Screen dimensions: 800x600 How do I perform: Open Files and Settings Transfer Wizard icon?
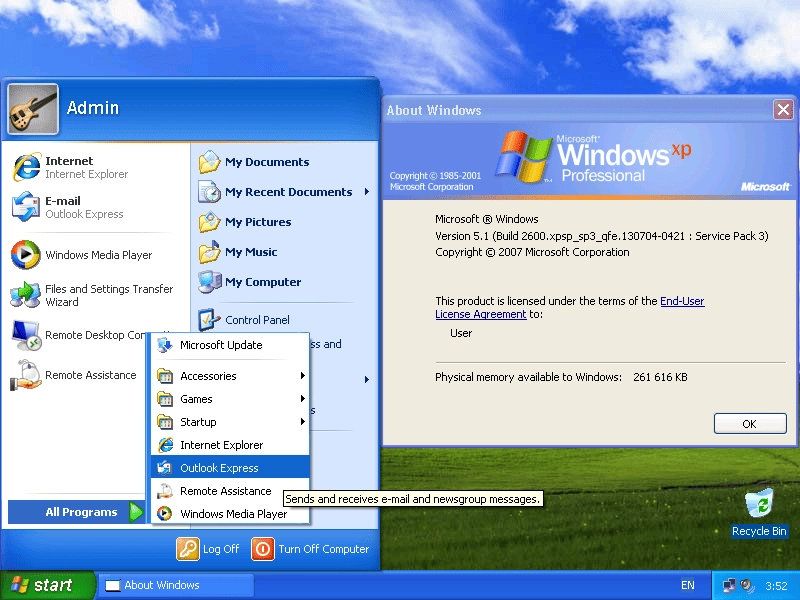(26, 295)
